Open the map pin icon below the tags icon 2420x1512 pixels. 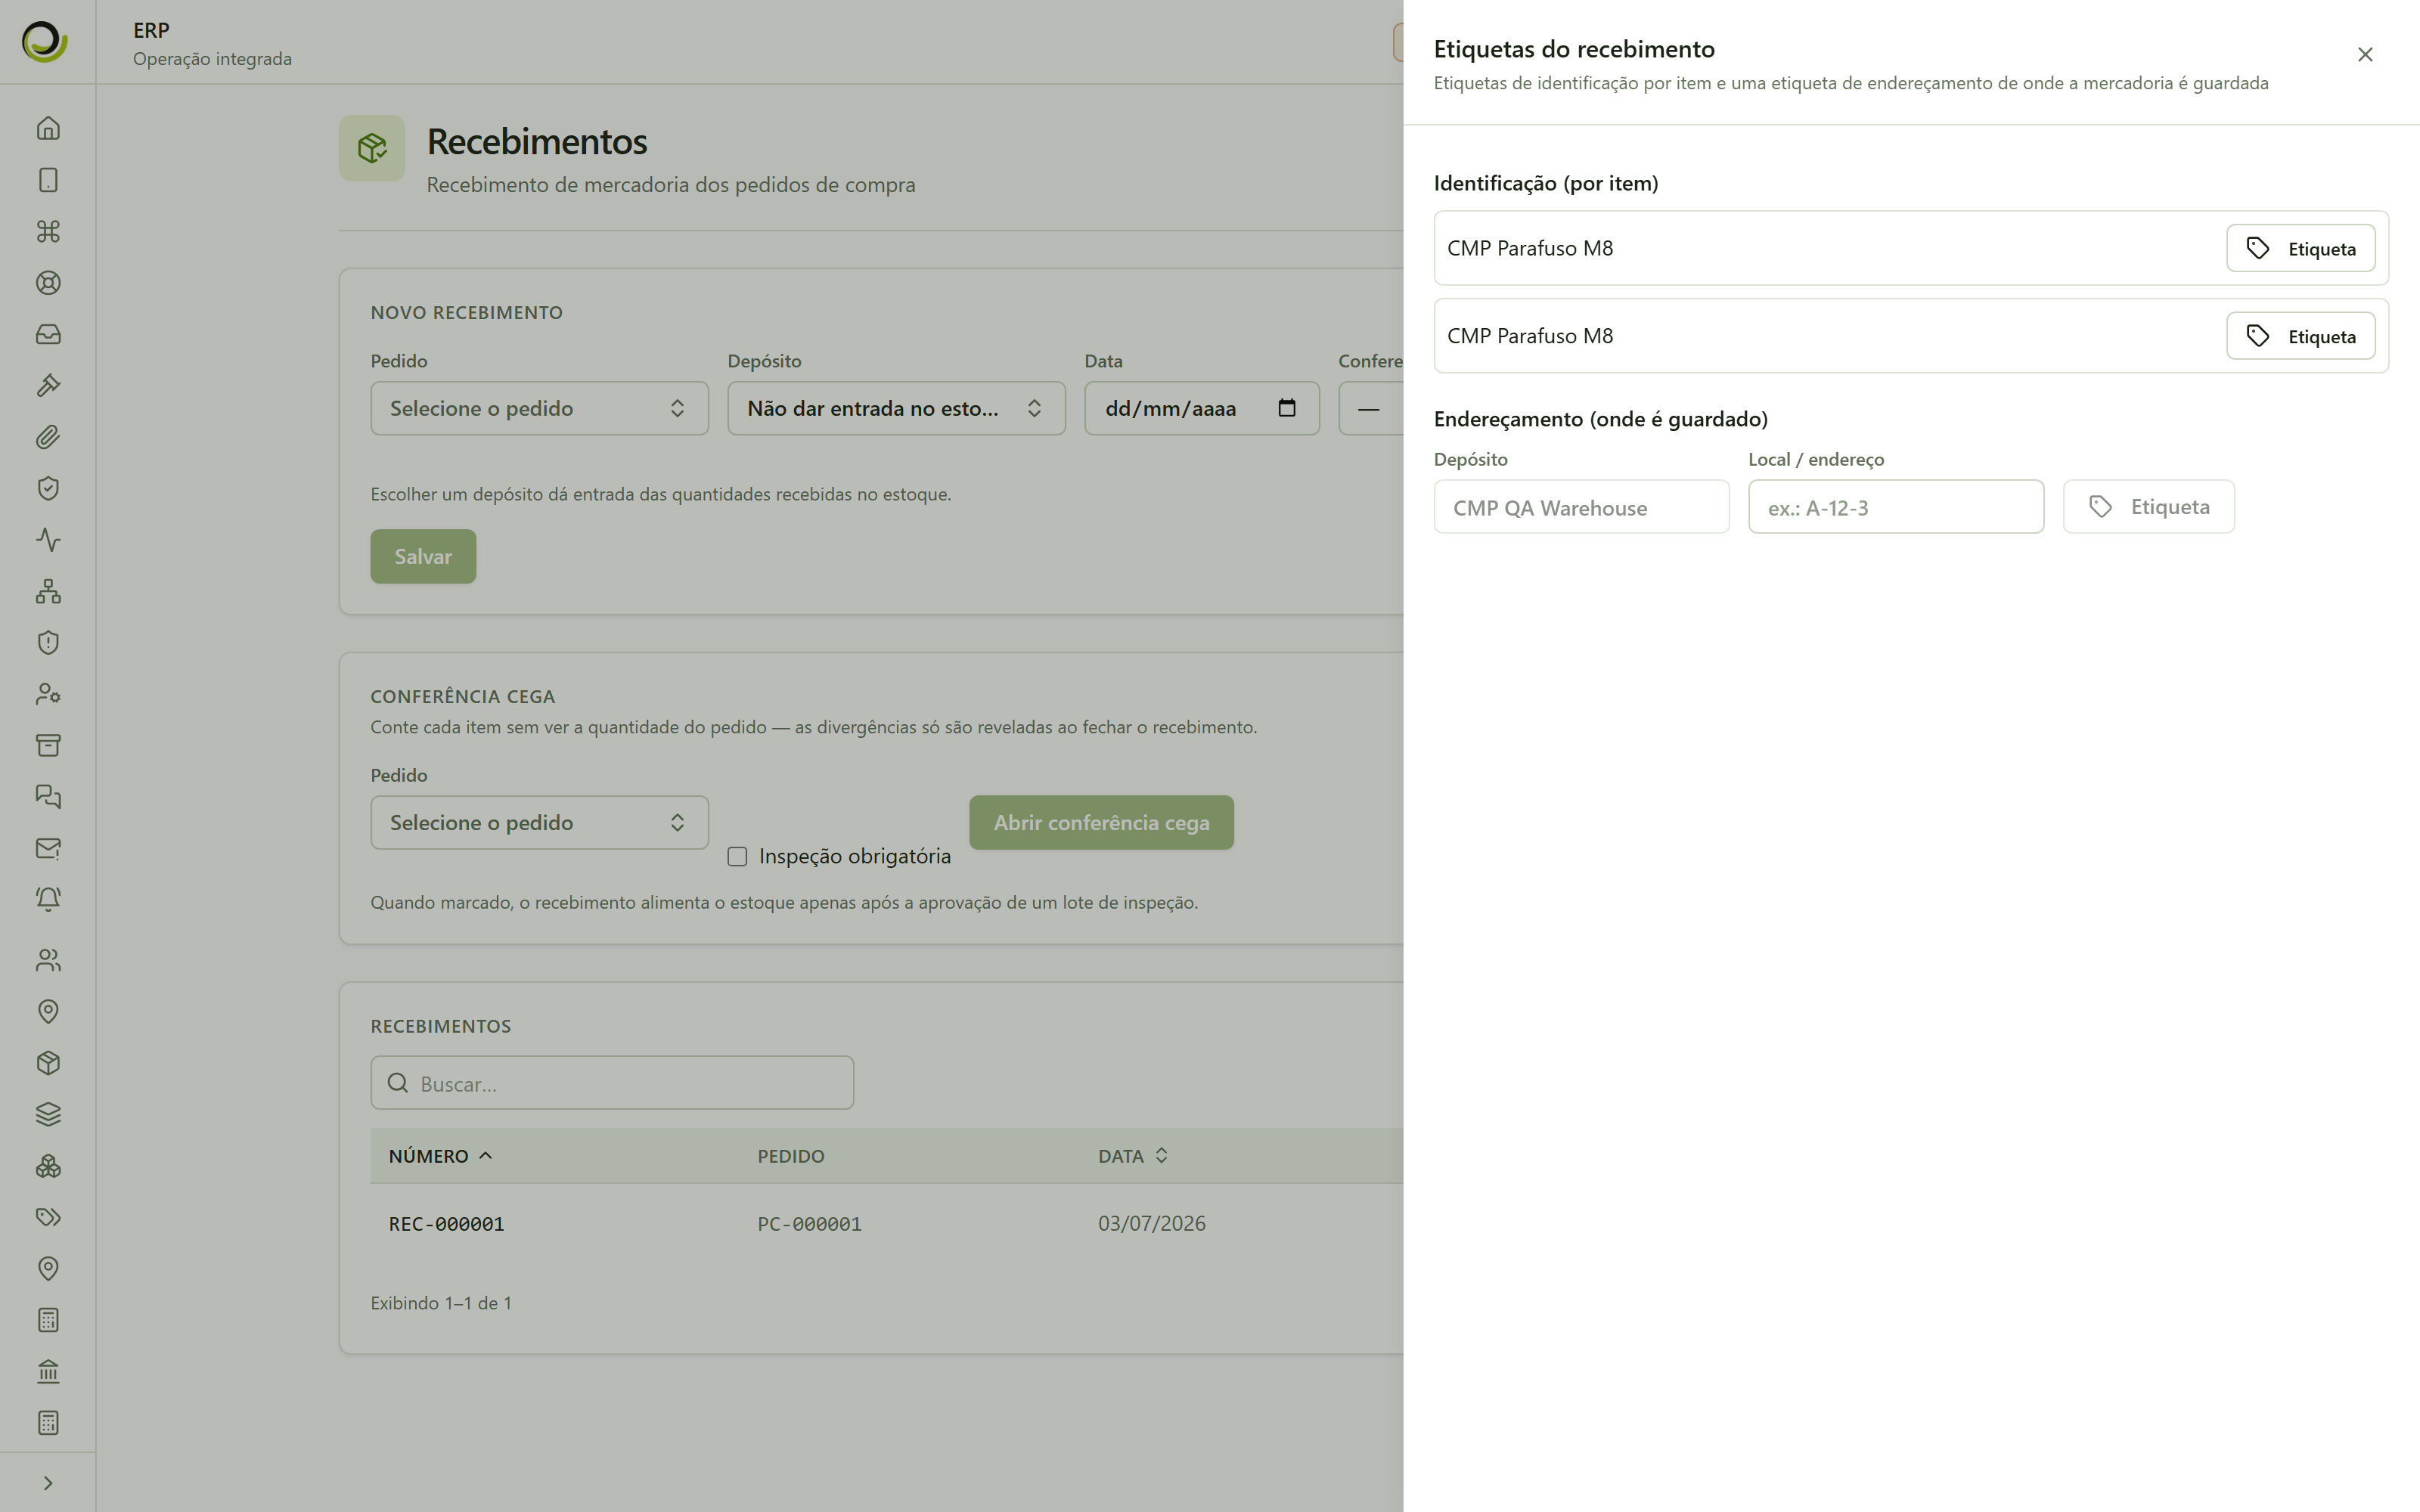[x=48, y=1269]
